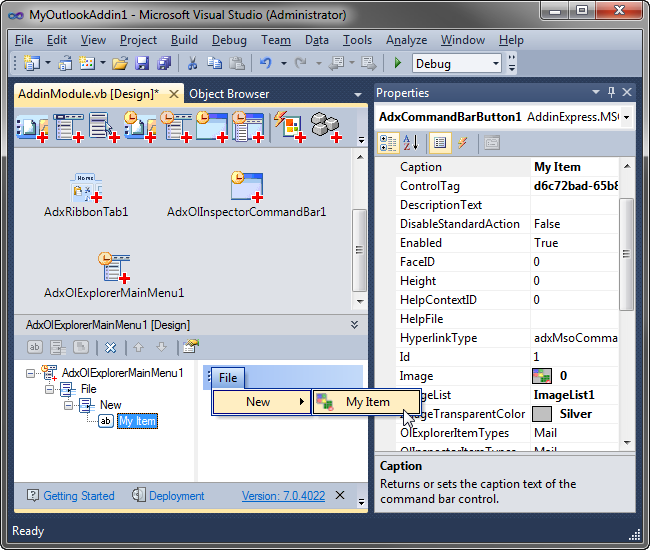Collapse the File tree node
The image size is (650, 550).
49,389
